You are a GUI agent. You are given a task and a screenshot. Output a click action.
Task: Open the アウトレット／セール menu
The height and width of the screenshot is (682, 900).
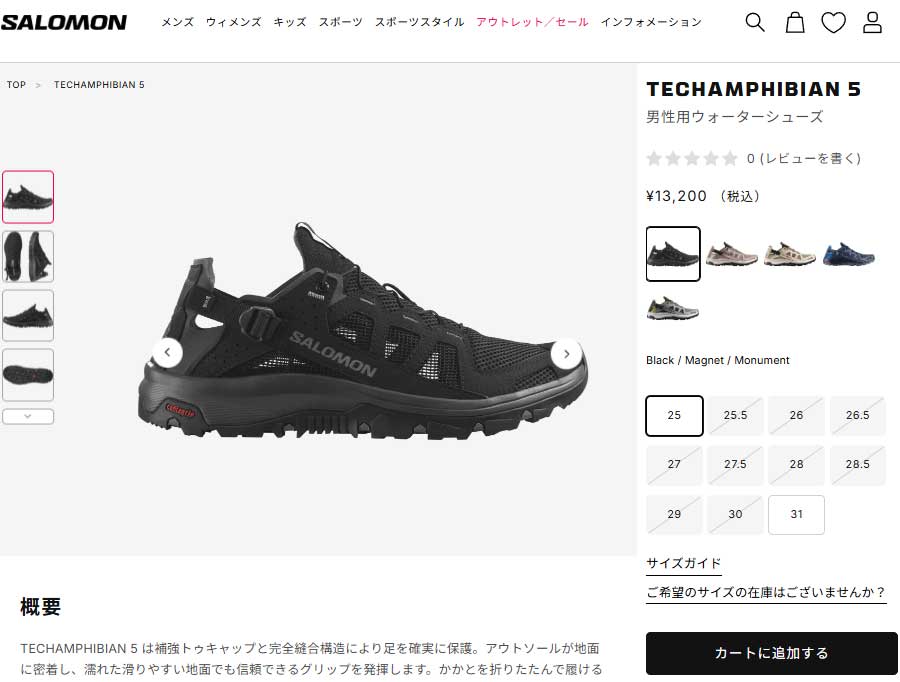point(532,22)
